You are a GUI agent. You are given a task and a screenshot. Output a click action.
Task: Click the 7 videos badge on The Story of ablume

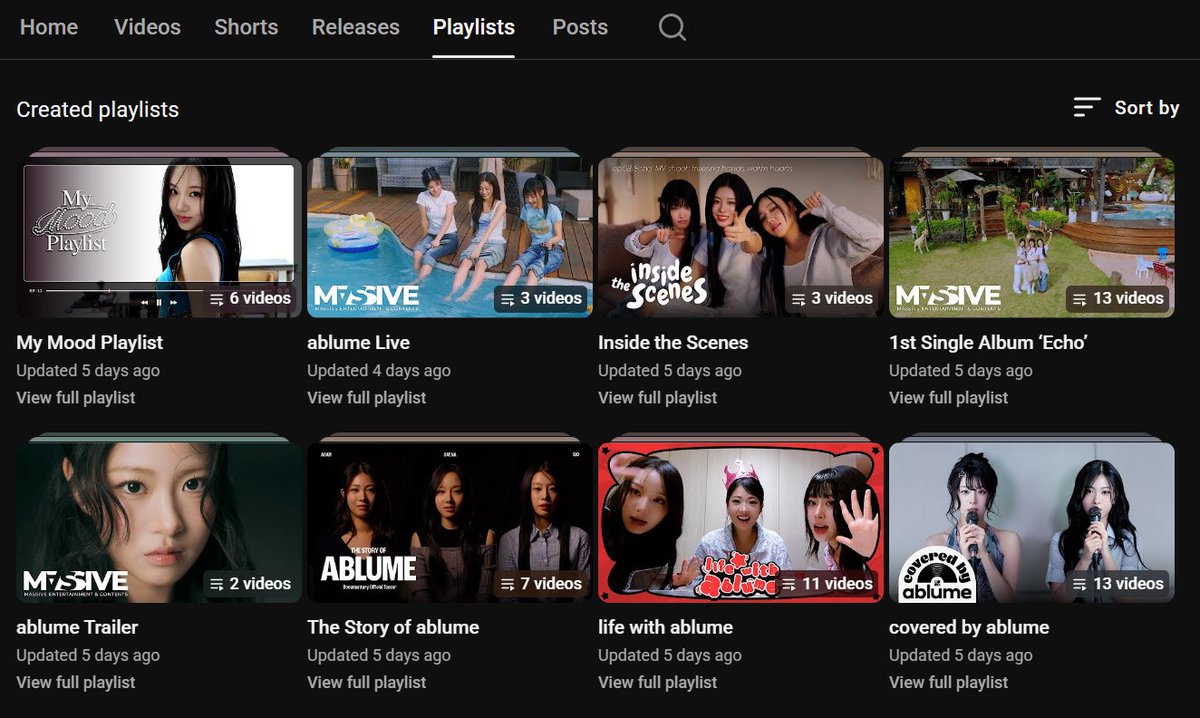click(541, 583)
